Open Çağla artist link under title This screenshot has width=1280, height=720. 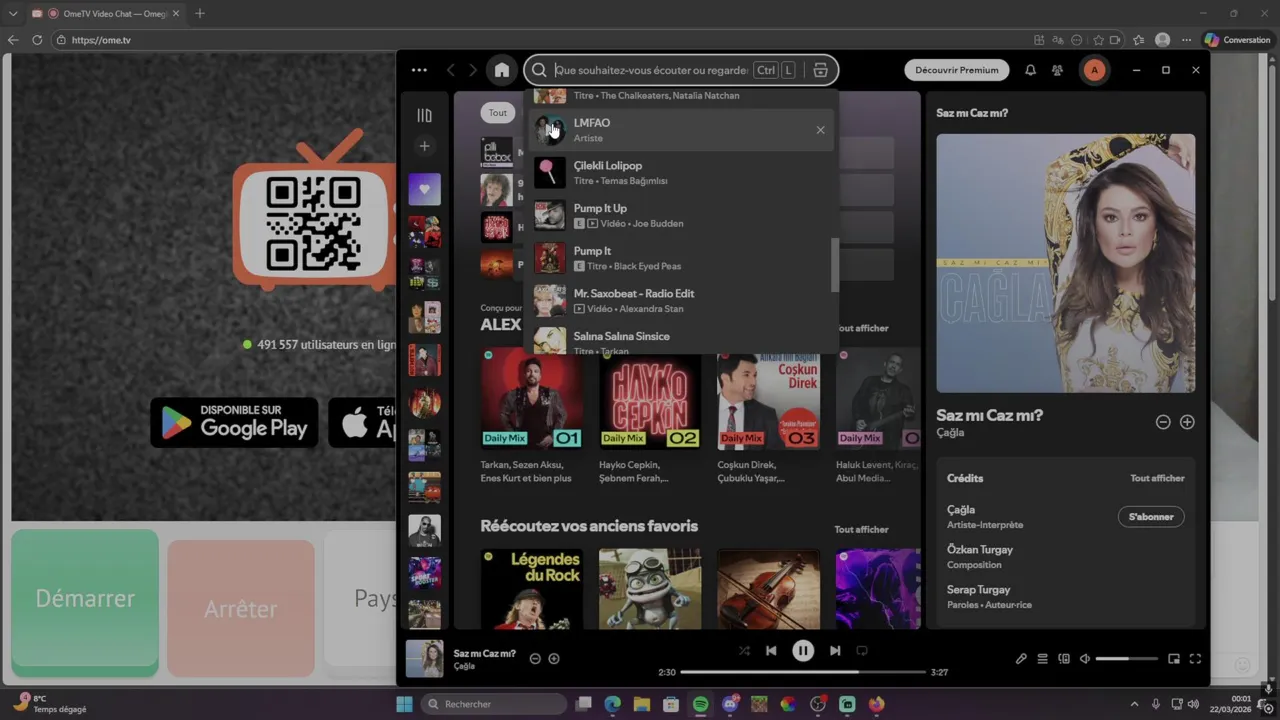tap(950, 433)
